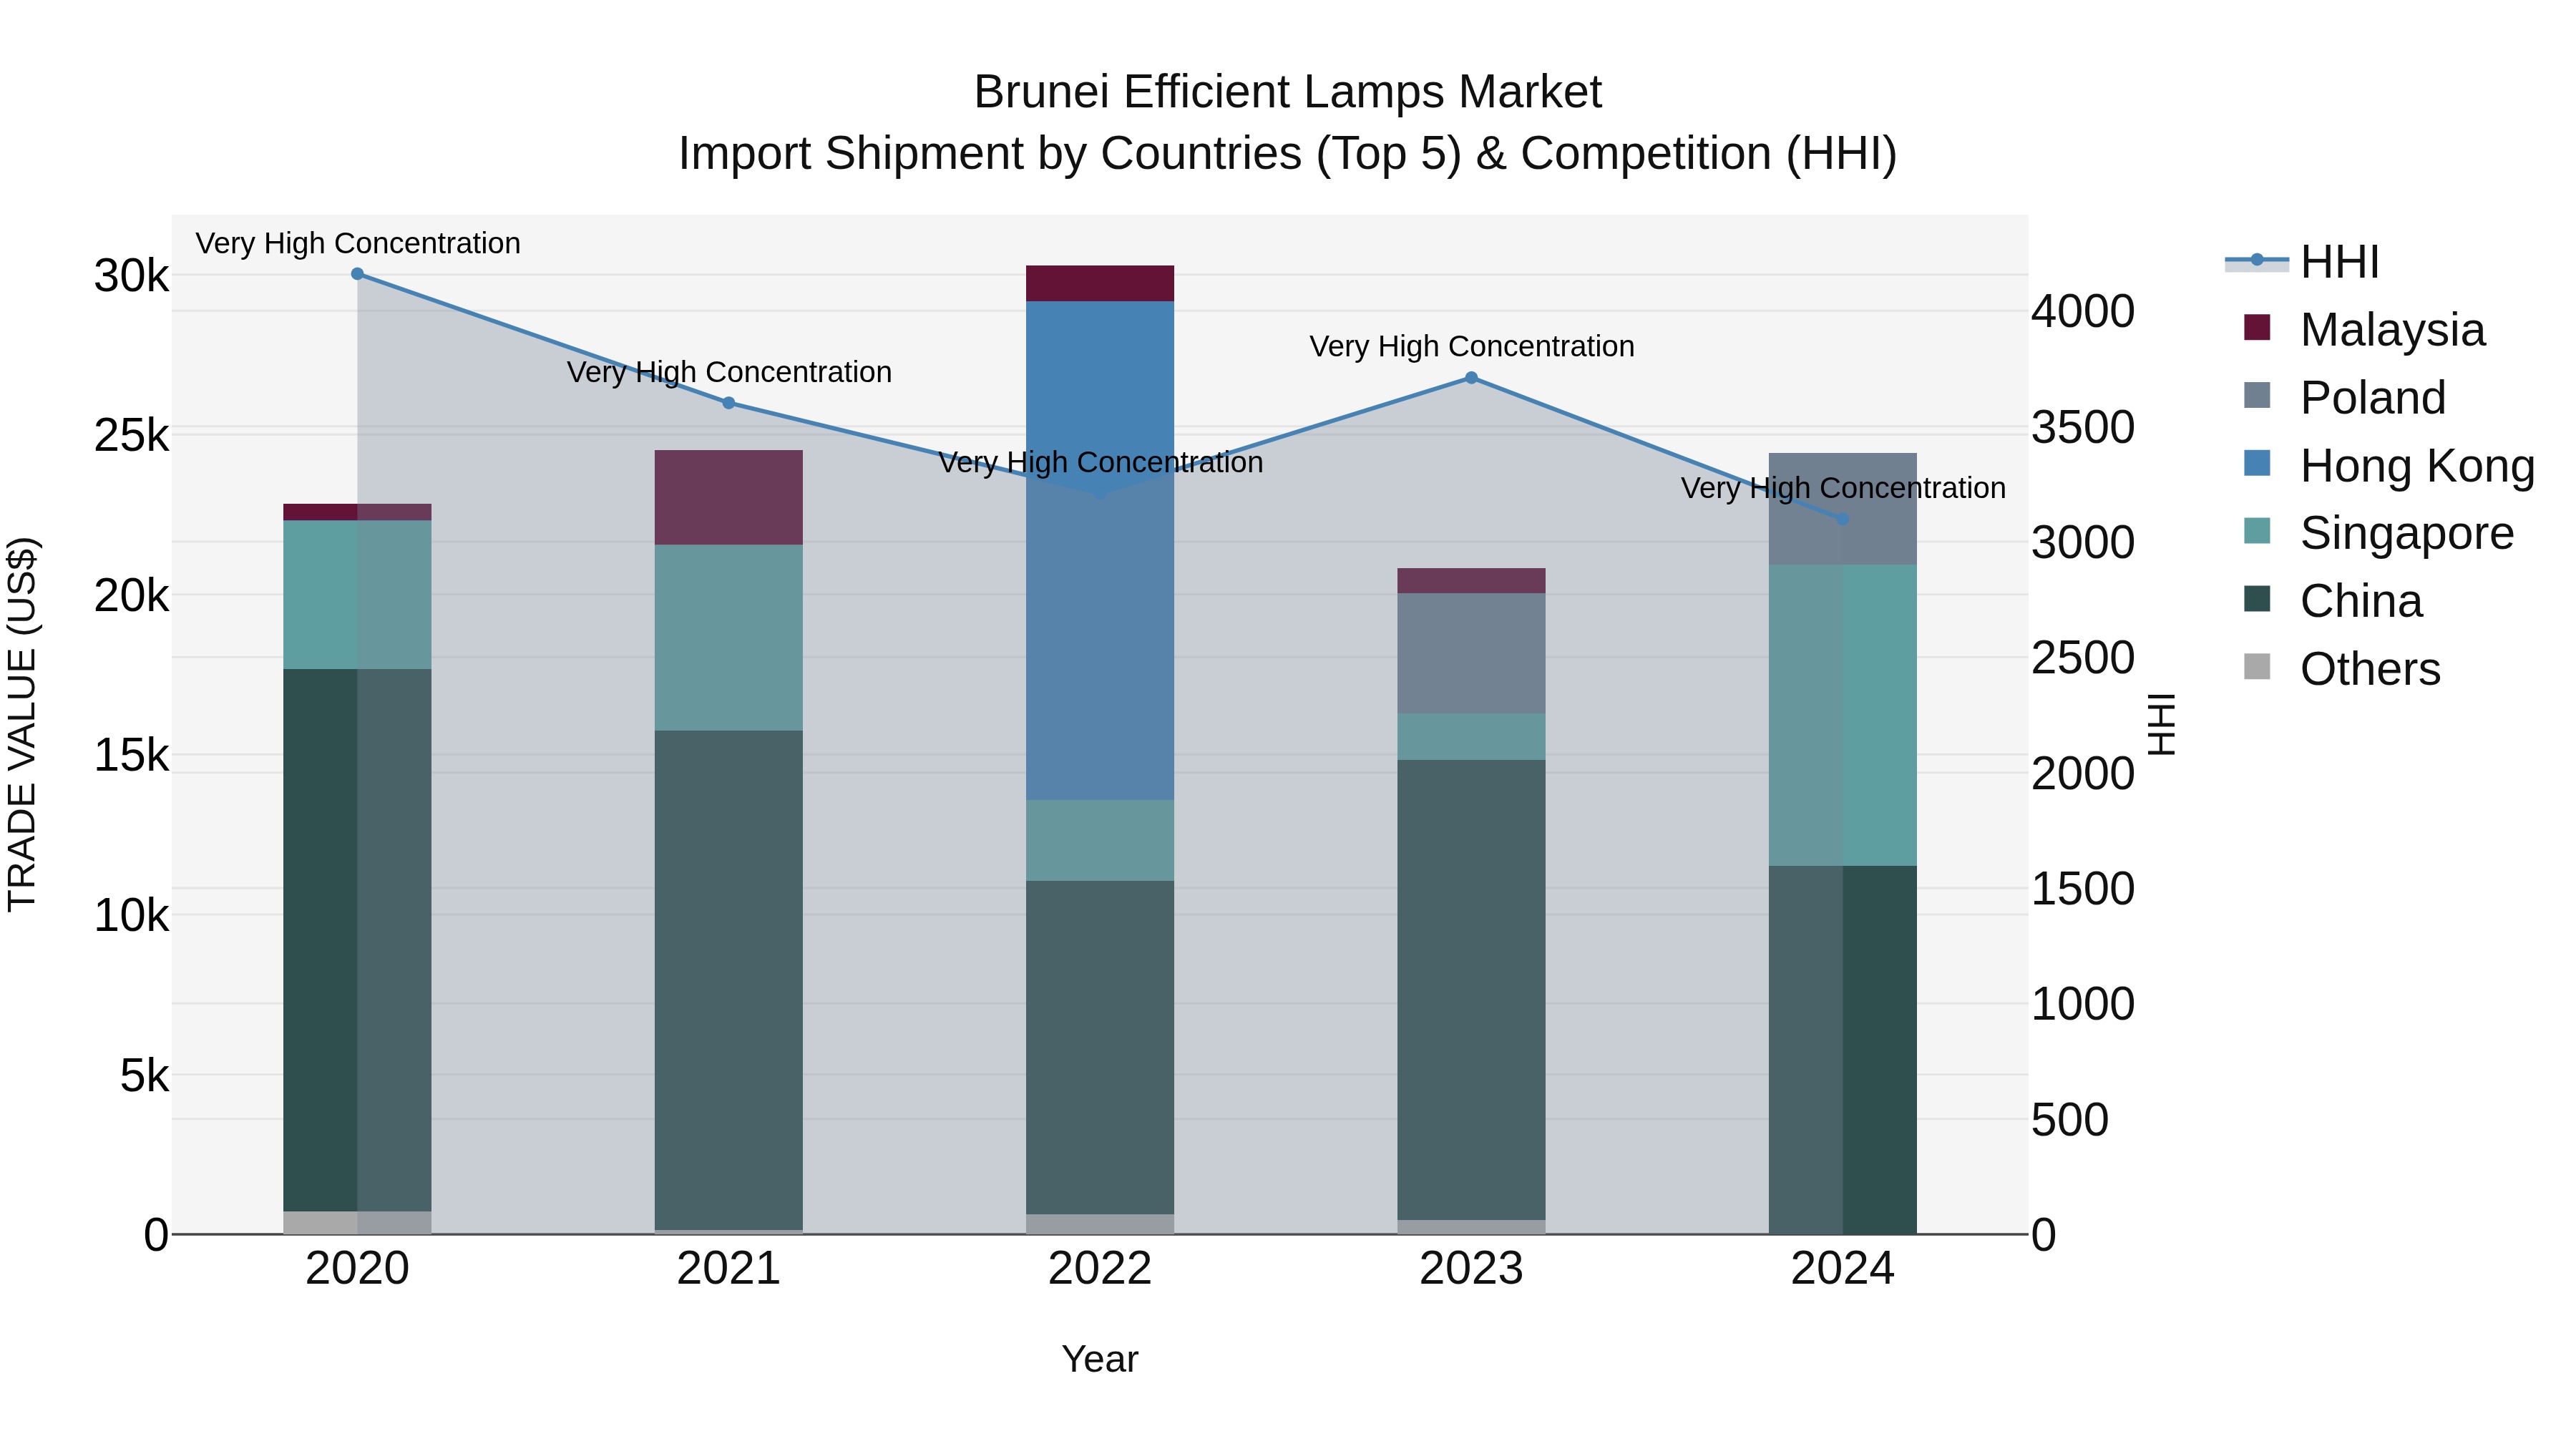Click the Malaysia segment in 2022 bar
Image resolution: width=2576 pixels, height=1449 pixels.
coord(1100,283)
